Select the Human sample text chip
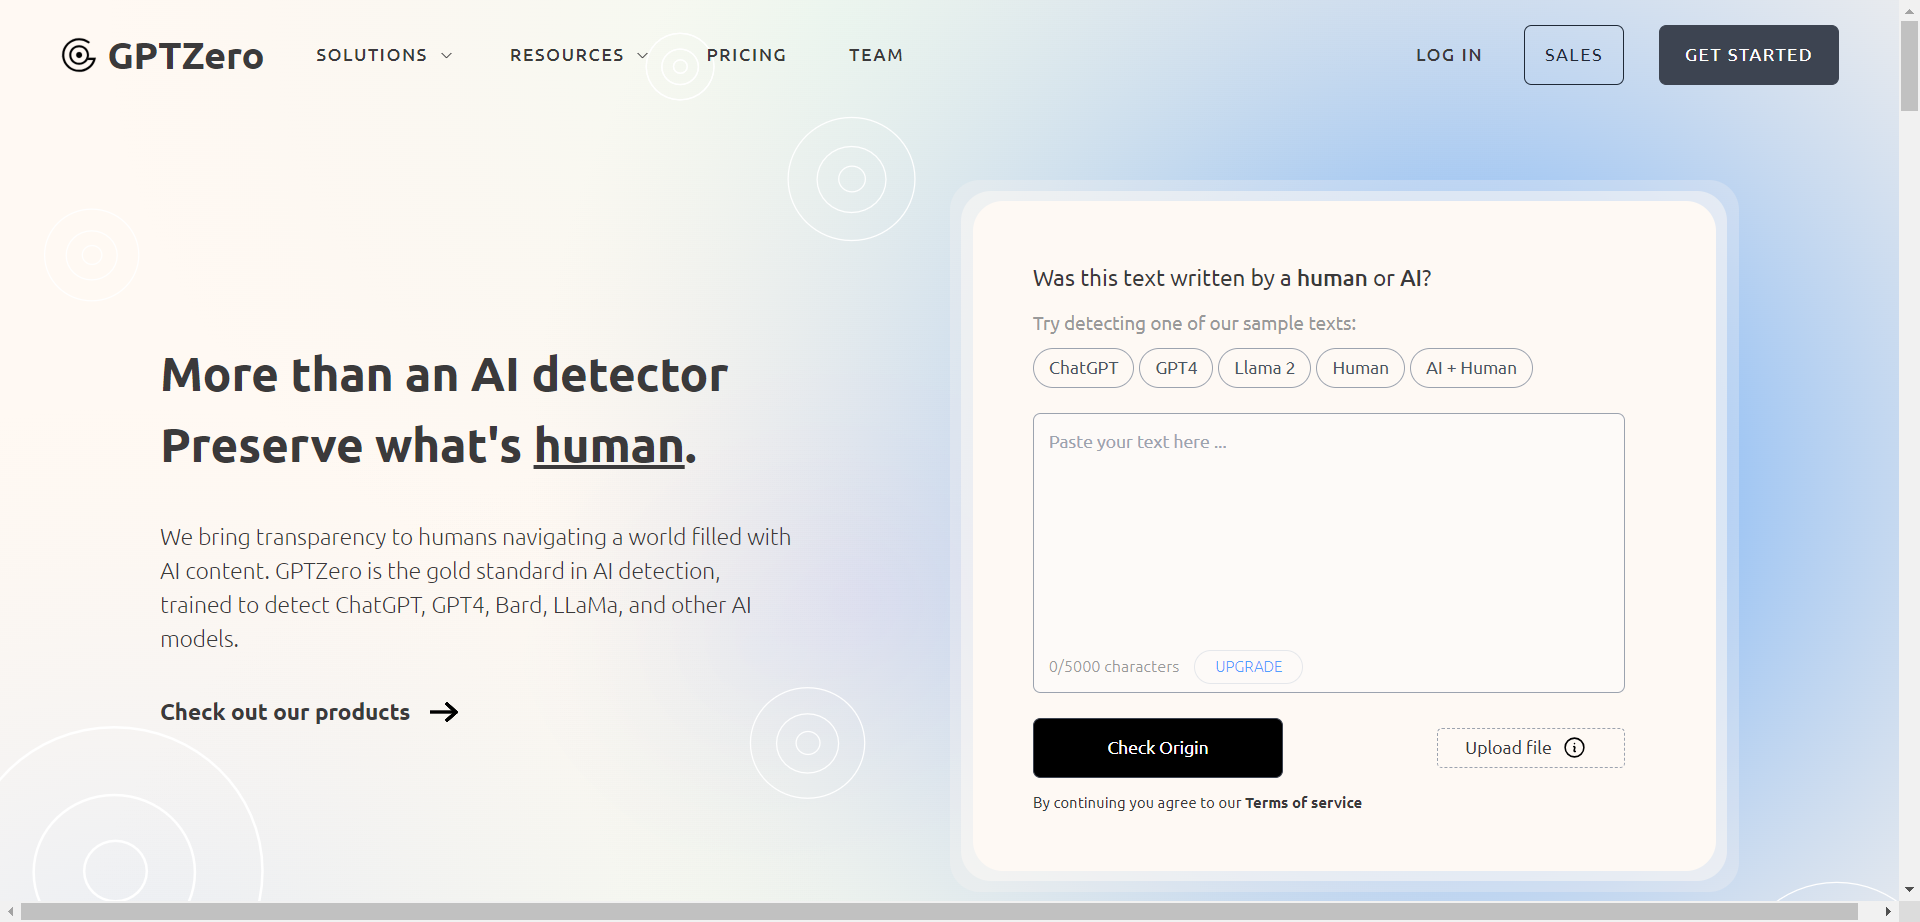This screenshot has width=1920, height=922. 1360,368
